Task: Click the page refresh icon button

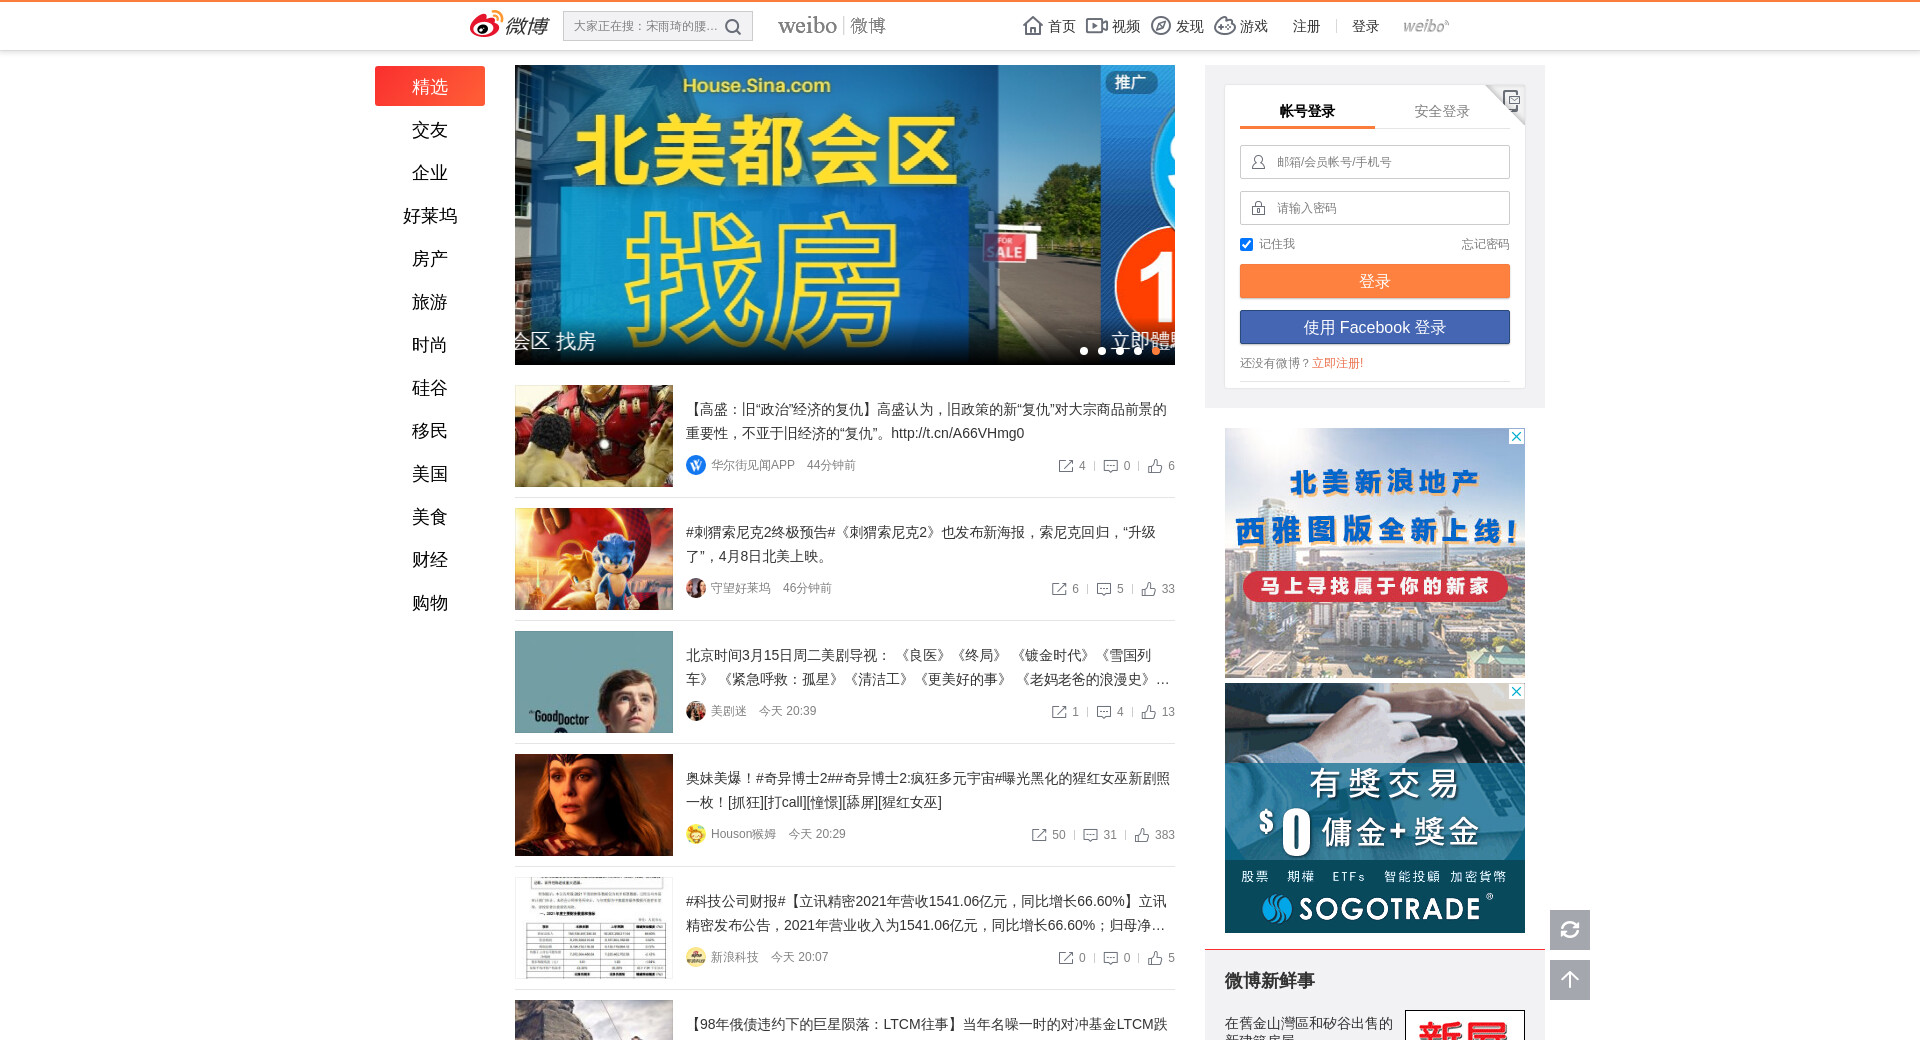Action: [x=1569, y=930]
